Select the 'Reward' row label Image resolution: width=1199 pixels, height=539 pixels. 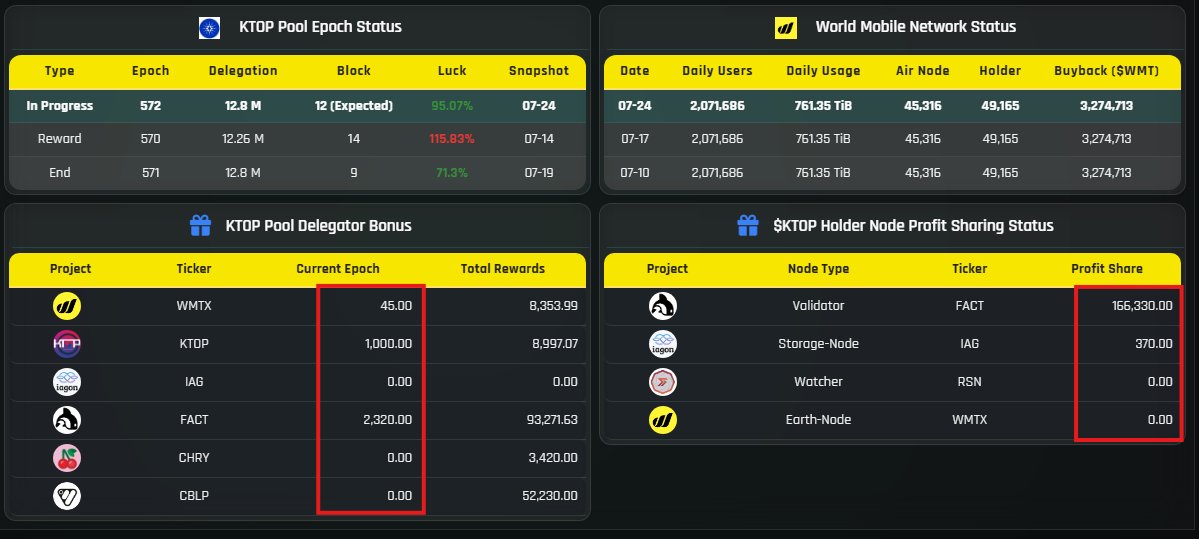click(x=60, y=139)
